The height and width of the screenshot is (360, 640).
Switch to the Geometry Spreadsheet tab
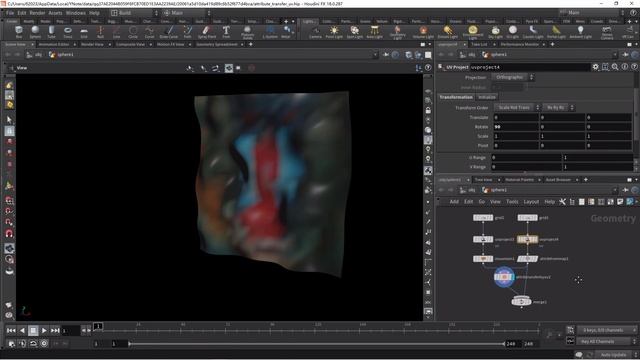click(x=216, y=44)
